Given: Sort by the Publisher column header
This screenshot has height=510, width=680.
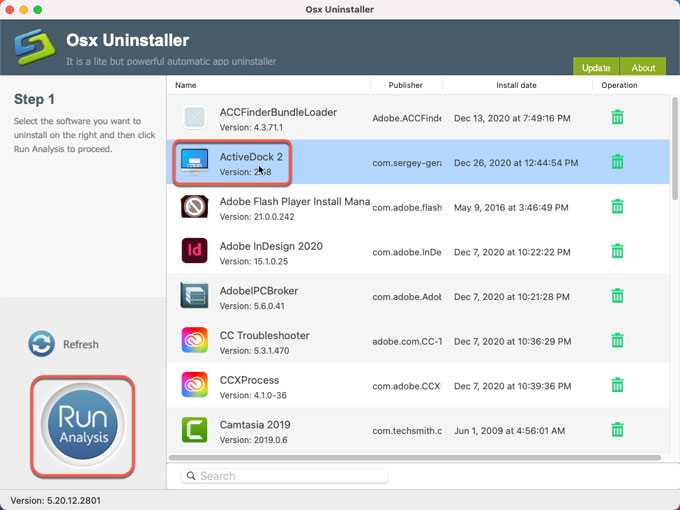Looking at the screenshot, I should (x=405, y=85).
